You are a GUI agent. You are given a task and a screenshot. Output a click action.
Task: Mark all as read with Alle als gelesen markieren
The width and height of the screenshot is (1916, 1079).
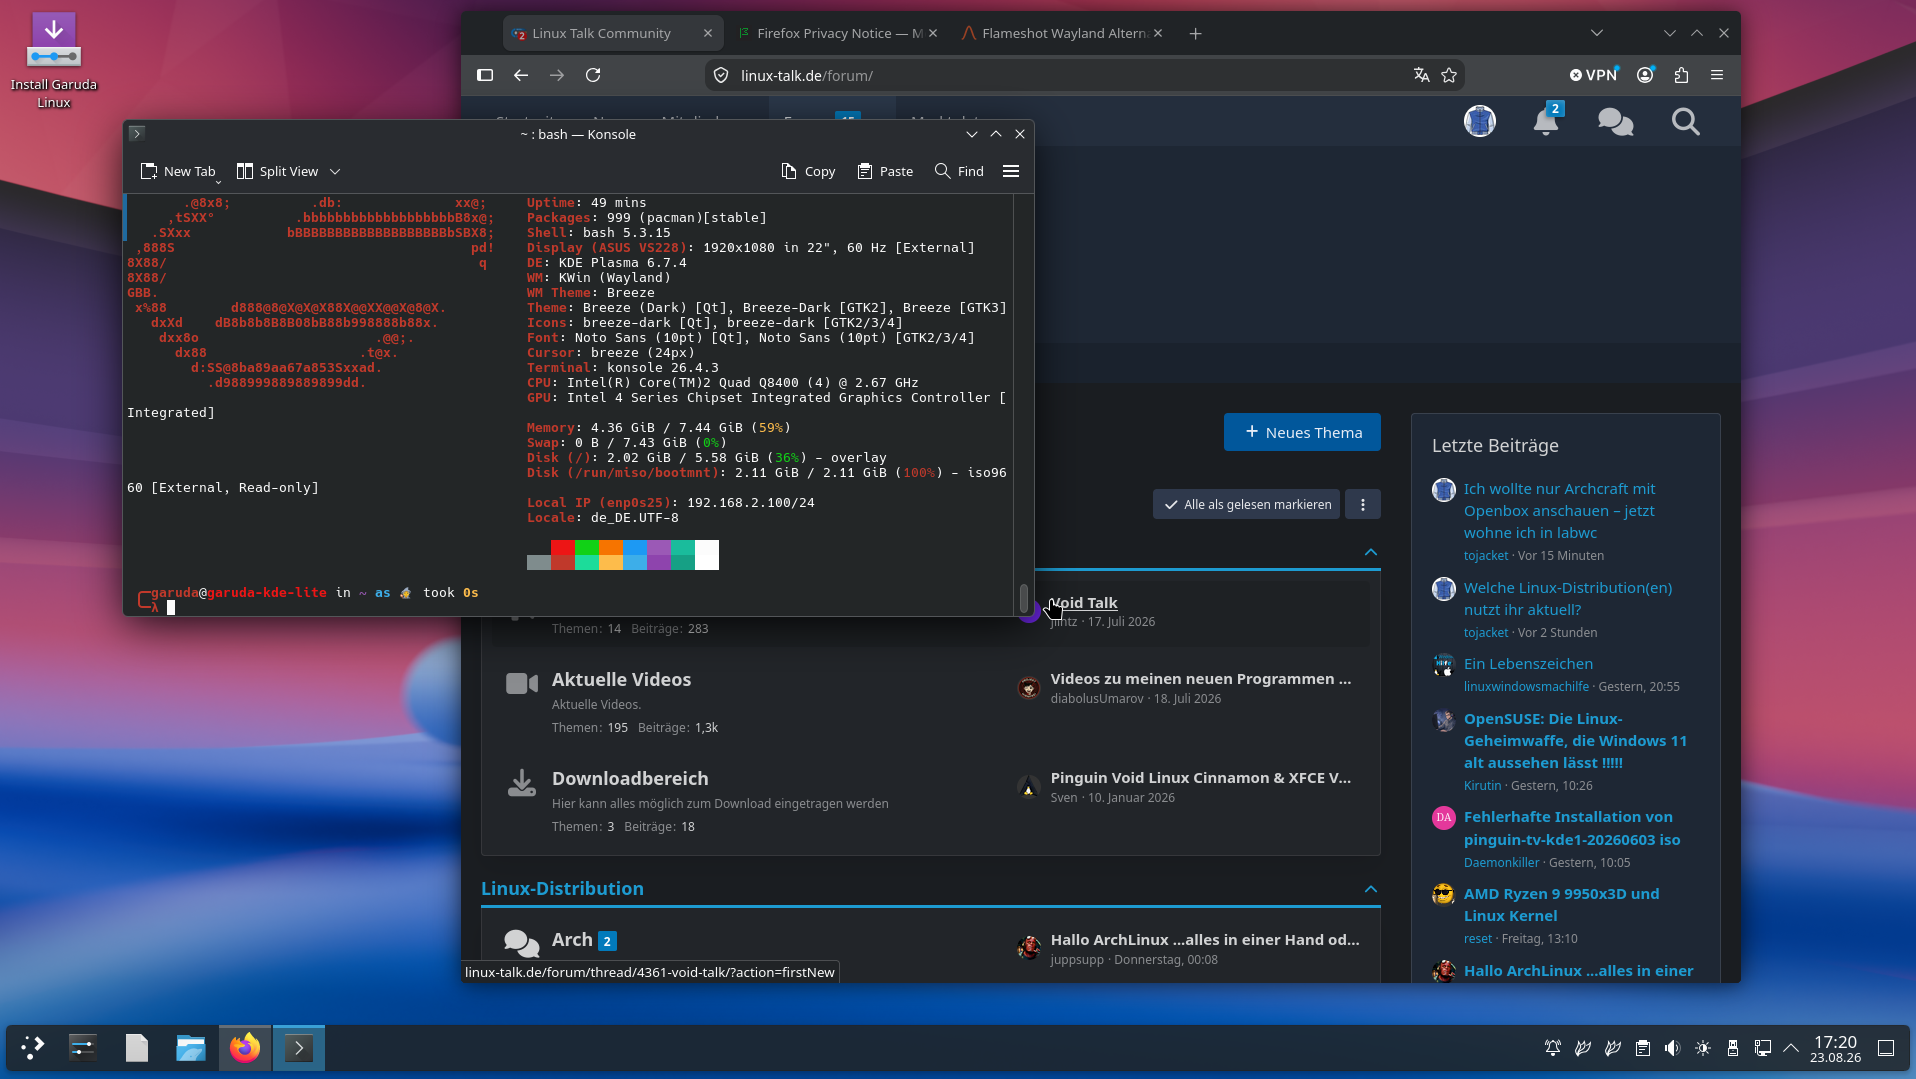pos(1246,505)
